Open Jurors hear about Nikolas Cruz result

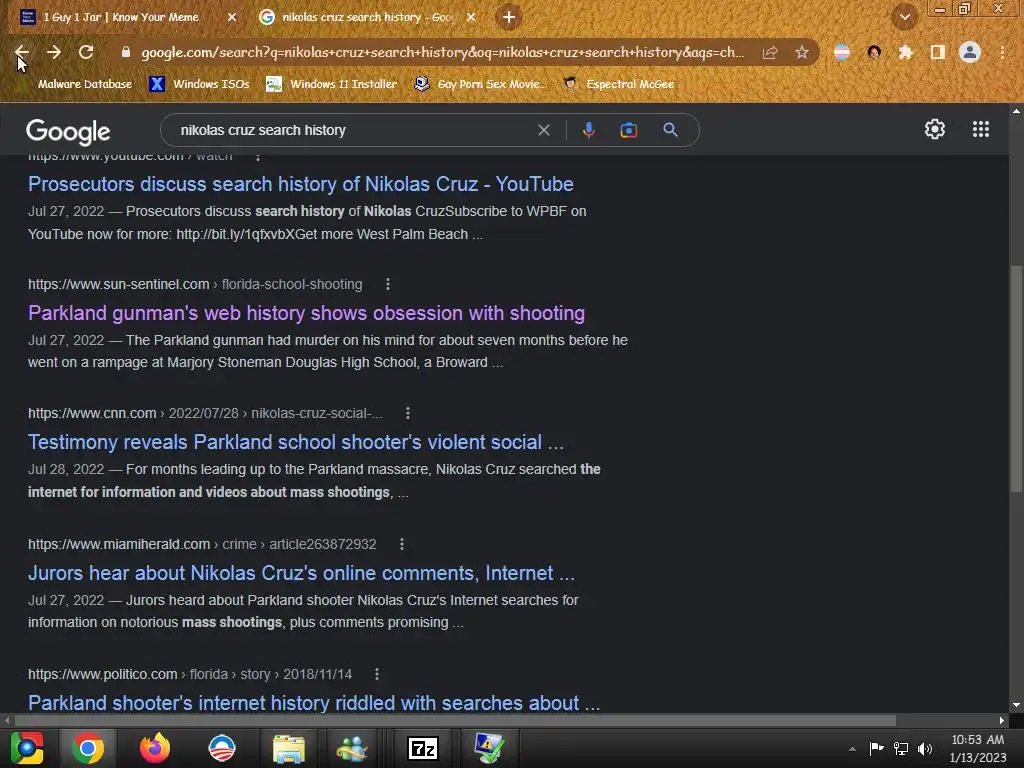301,573
